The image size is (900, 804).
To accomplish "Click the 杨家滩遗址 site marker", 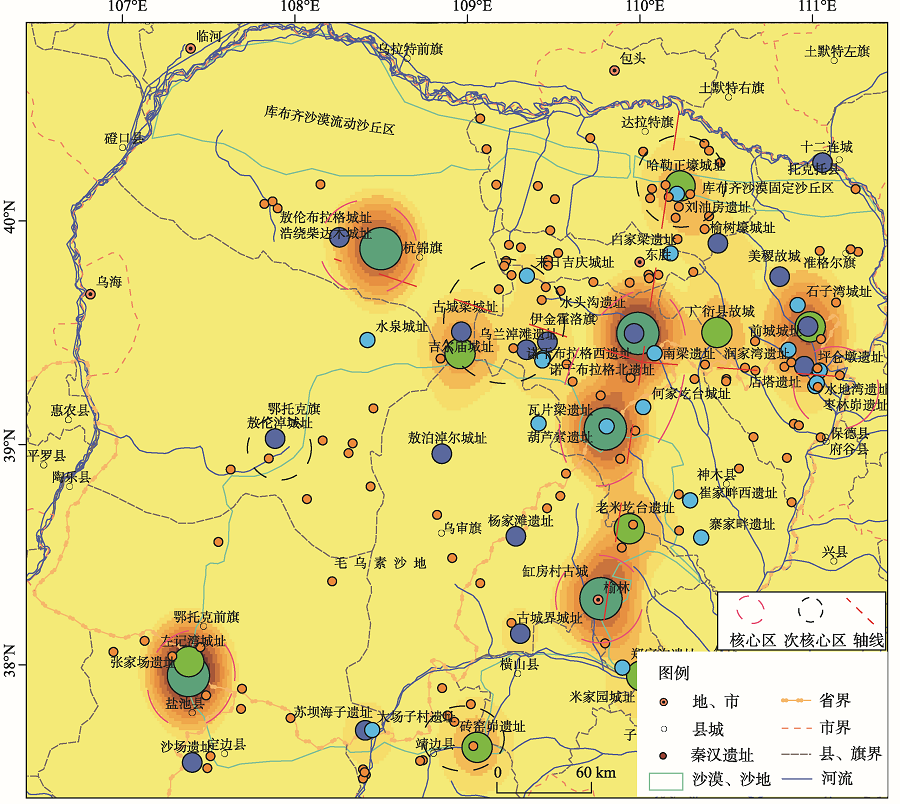I will [x=516, y=536].
